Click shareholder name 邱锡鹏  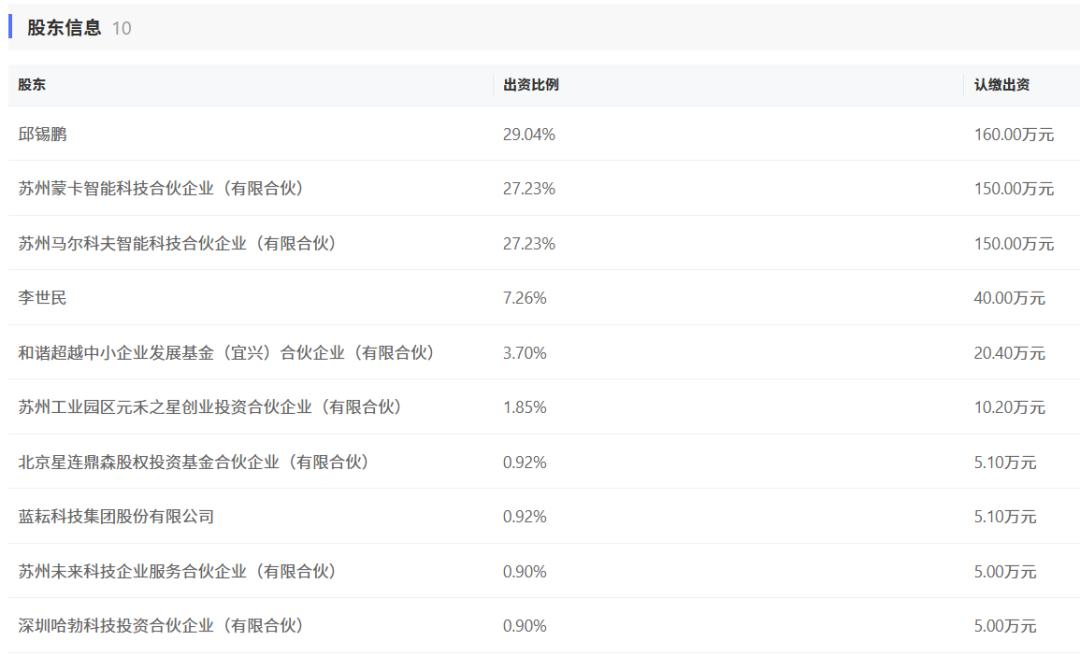click(x=43, y=134)
